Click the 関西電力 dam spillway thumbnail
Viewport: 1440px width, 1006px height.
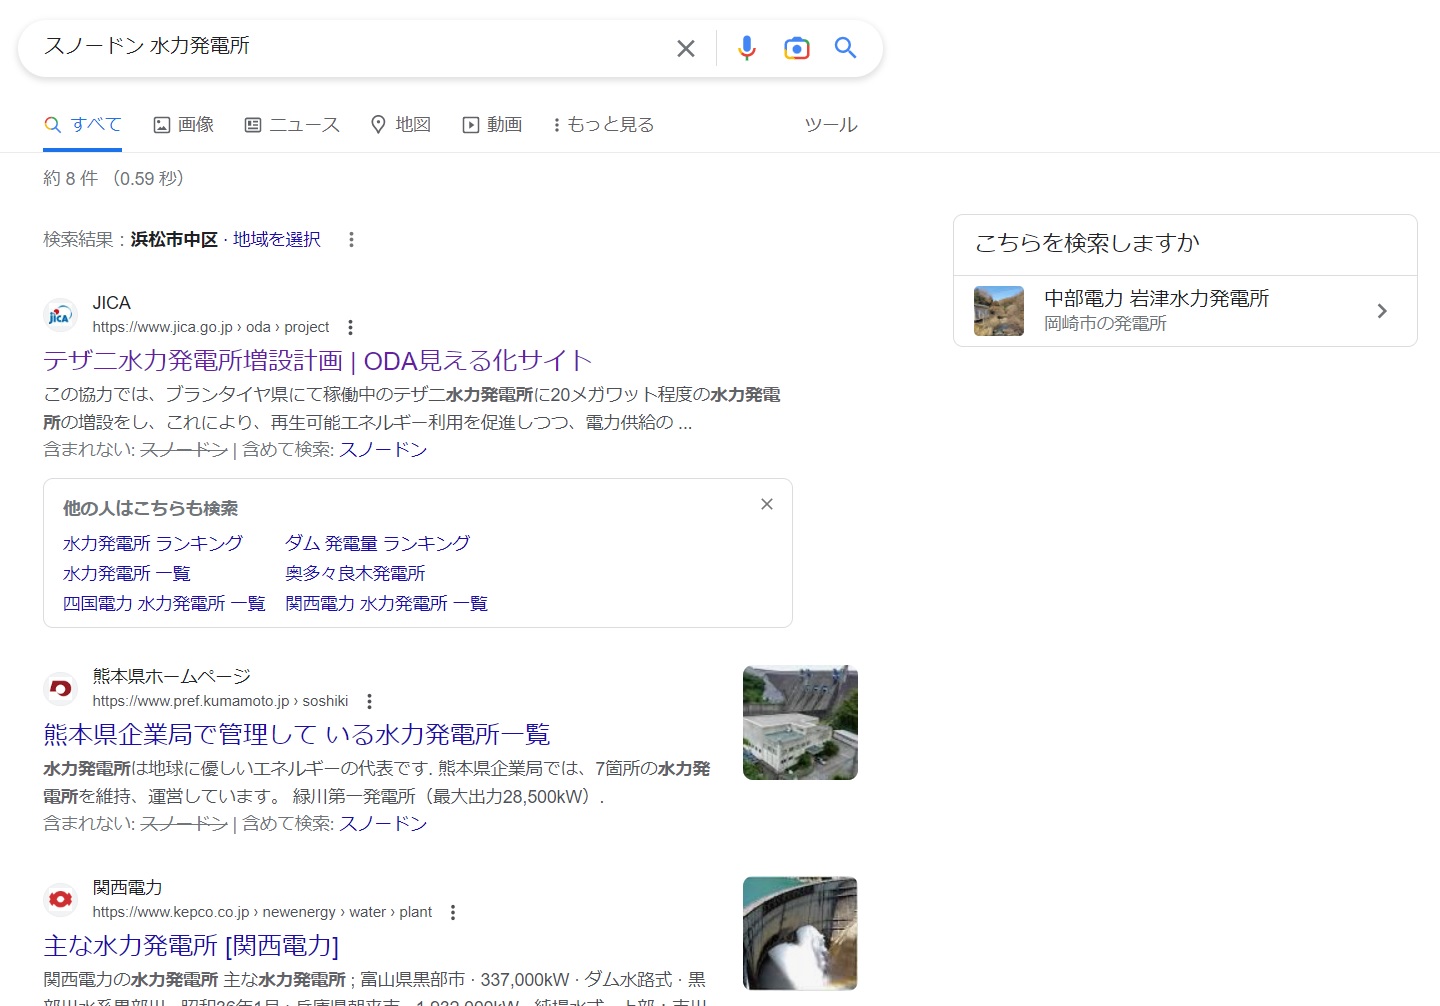point(800,934)
